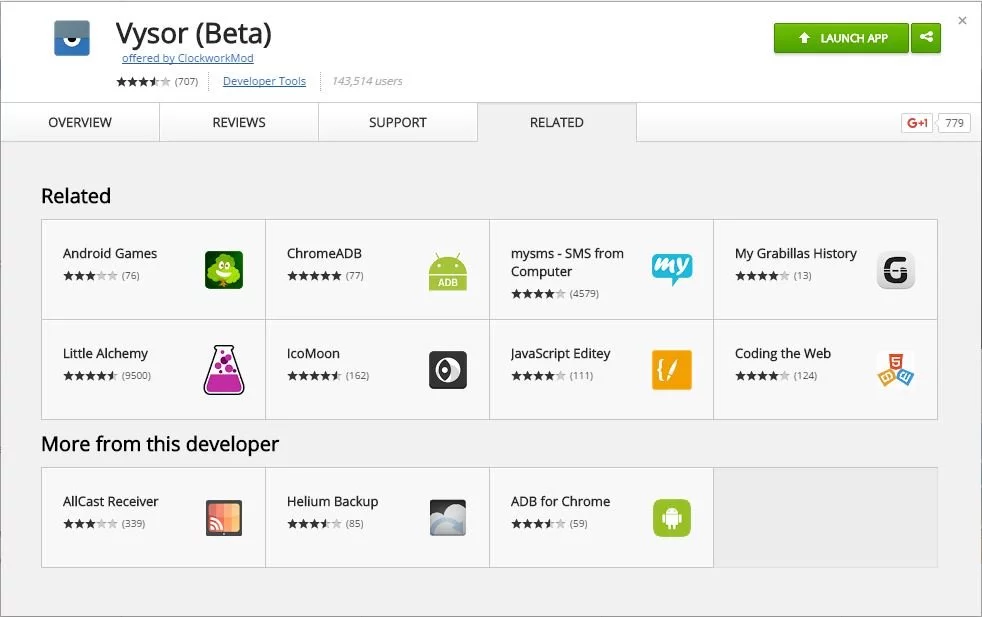The height and width of the screenshot is (617, 982).
Task: Open the Android Games frog icon
Action: [x=224, y=270]
